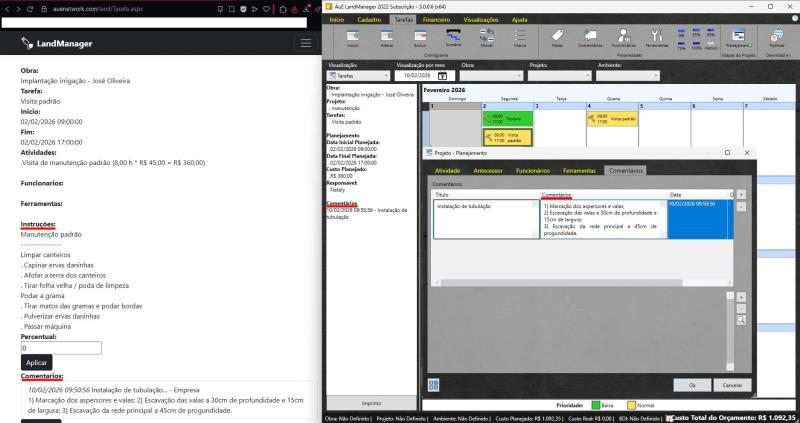The height and width of the screenshot is (423, 800).
Task: Switch to the Funcionários tab in dialog
Action: (x=531, y=171)
